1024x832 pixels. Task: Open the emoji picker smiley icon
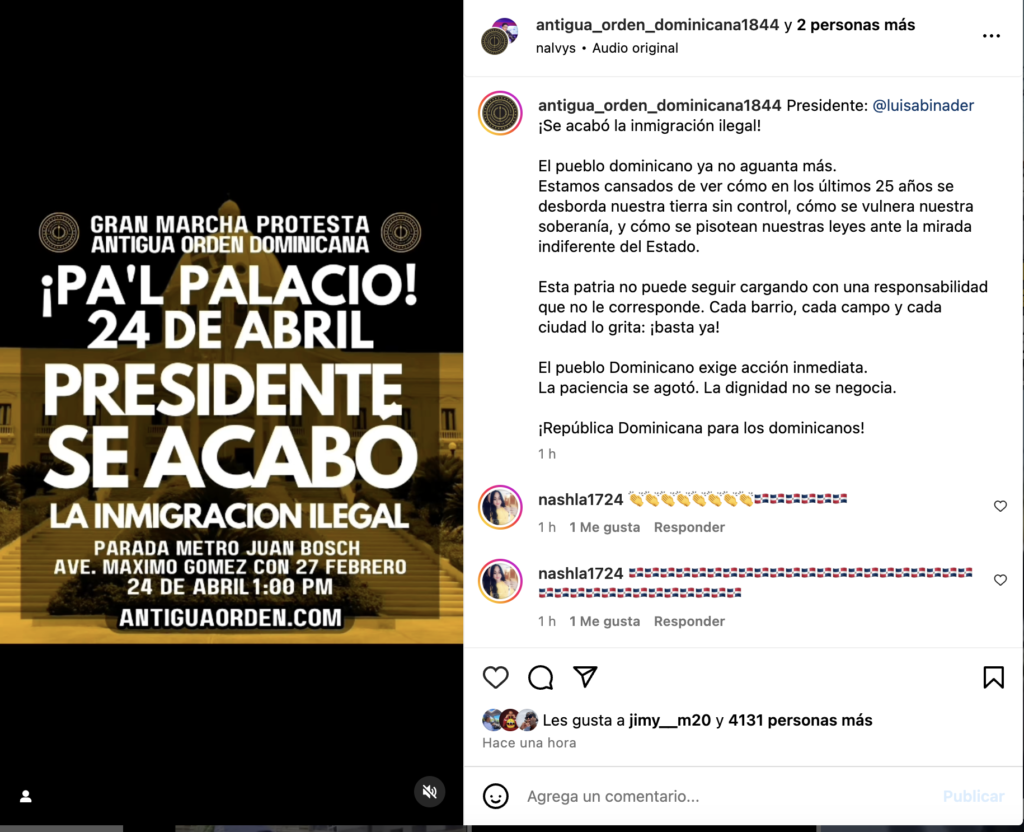(x=496, y=796)
